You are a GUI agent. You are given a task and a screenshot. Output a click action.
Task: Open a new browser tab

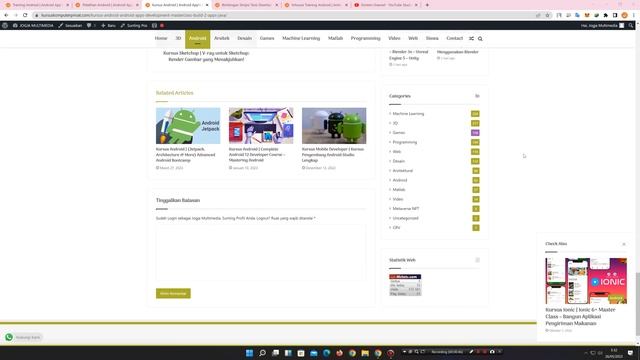click(x=427, y=5)
